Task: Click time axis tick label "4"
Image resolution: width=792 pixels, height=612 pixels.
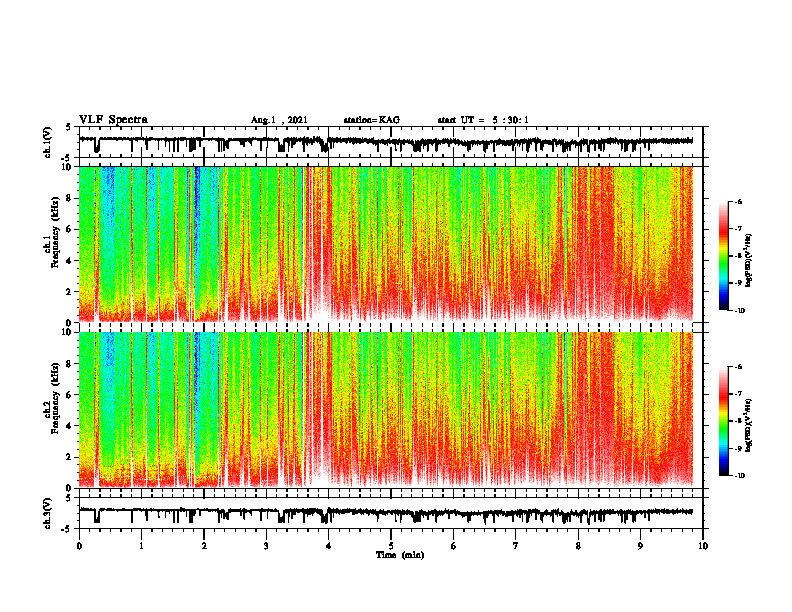Action: [329, 546]
